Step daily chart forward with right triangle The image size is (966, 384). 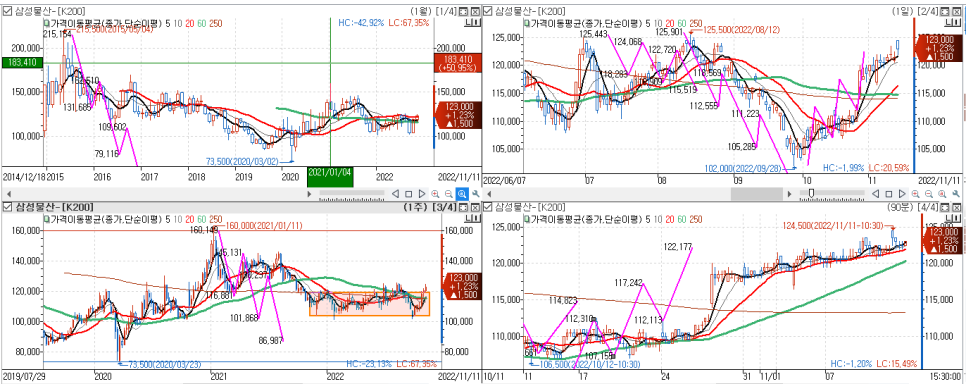[902, 194]
